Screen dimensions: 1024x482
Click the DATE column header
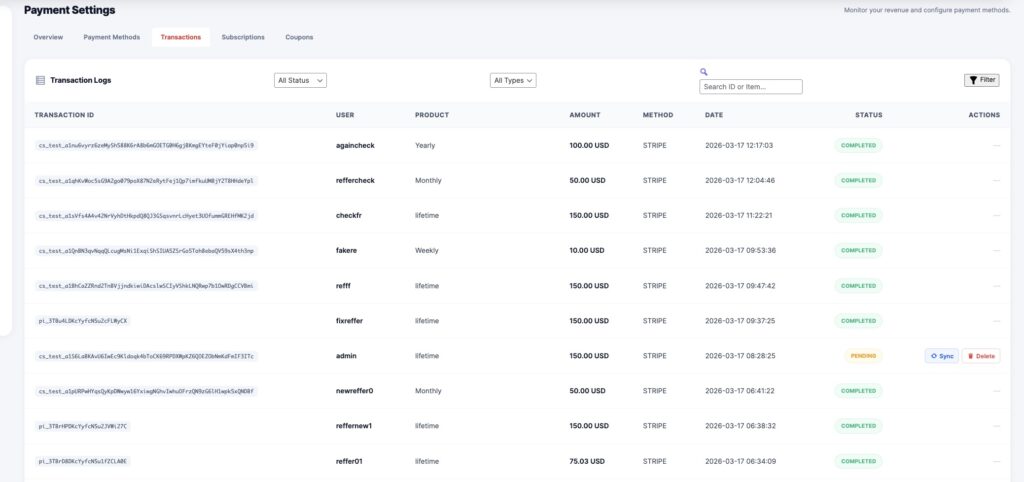[x=714, y=115]
